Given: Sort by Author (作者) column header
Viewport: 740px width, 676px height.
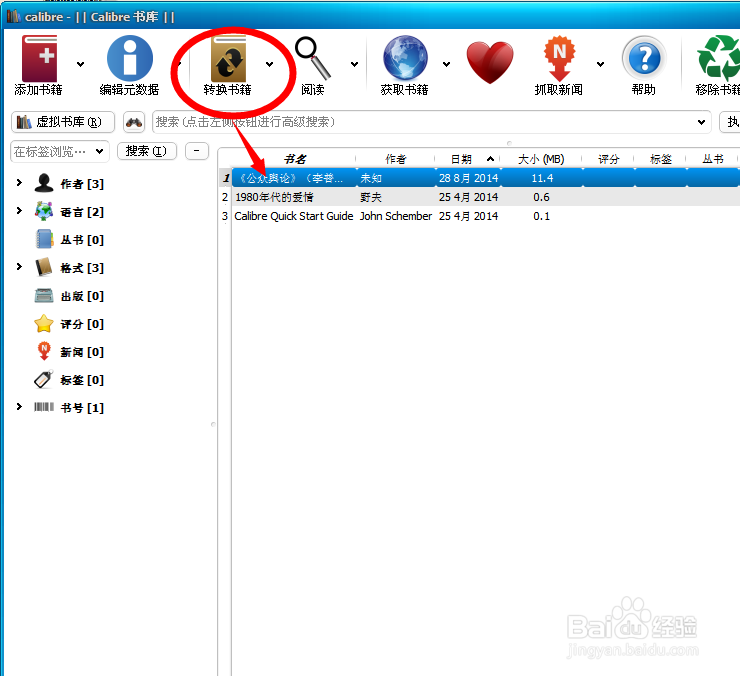Looking at the screenshot, I should click(x=395, y=159).
